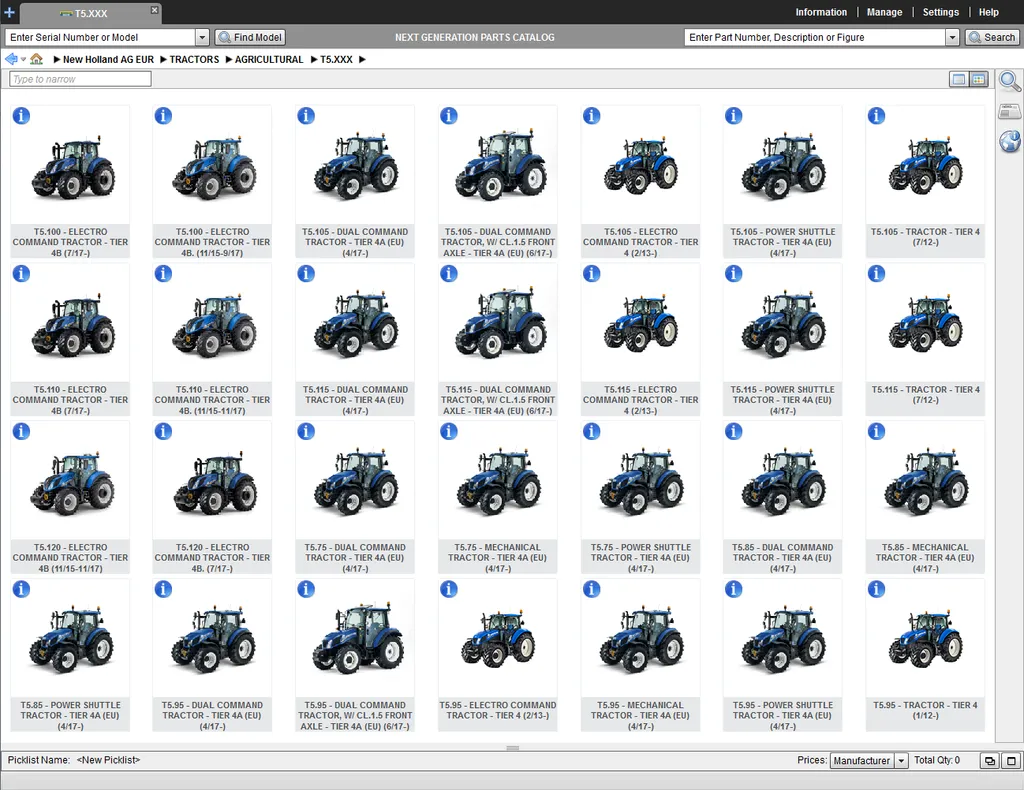Expand the Serial Number or Model dropdown

[x=202, y=38]
